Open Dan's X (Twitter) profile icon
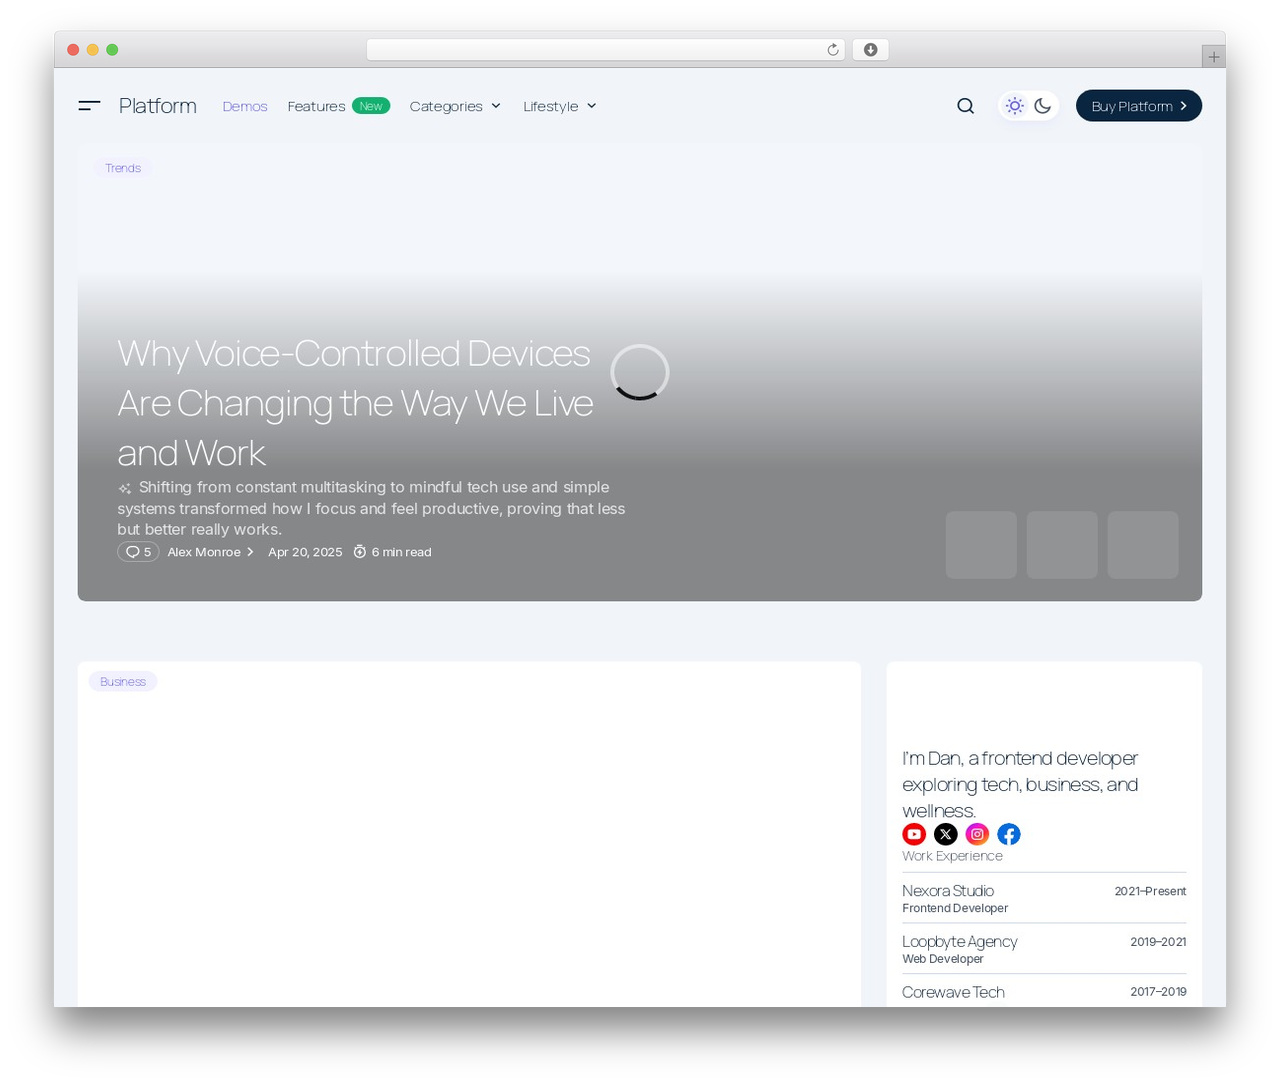Screen dimensions: 1280x1084 [x=946, y=834]
